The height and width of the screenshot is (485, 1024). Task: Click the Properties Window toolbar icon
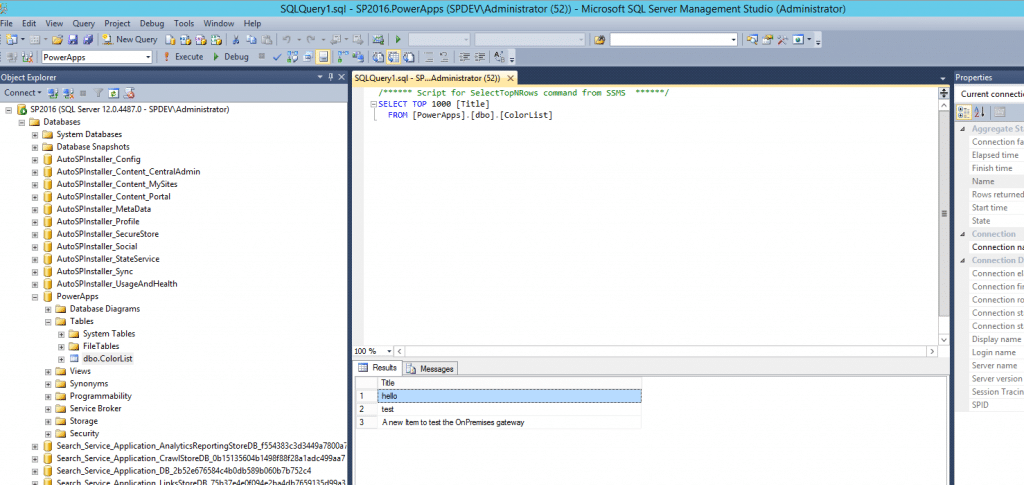[767, 39]
